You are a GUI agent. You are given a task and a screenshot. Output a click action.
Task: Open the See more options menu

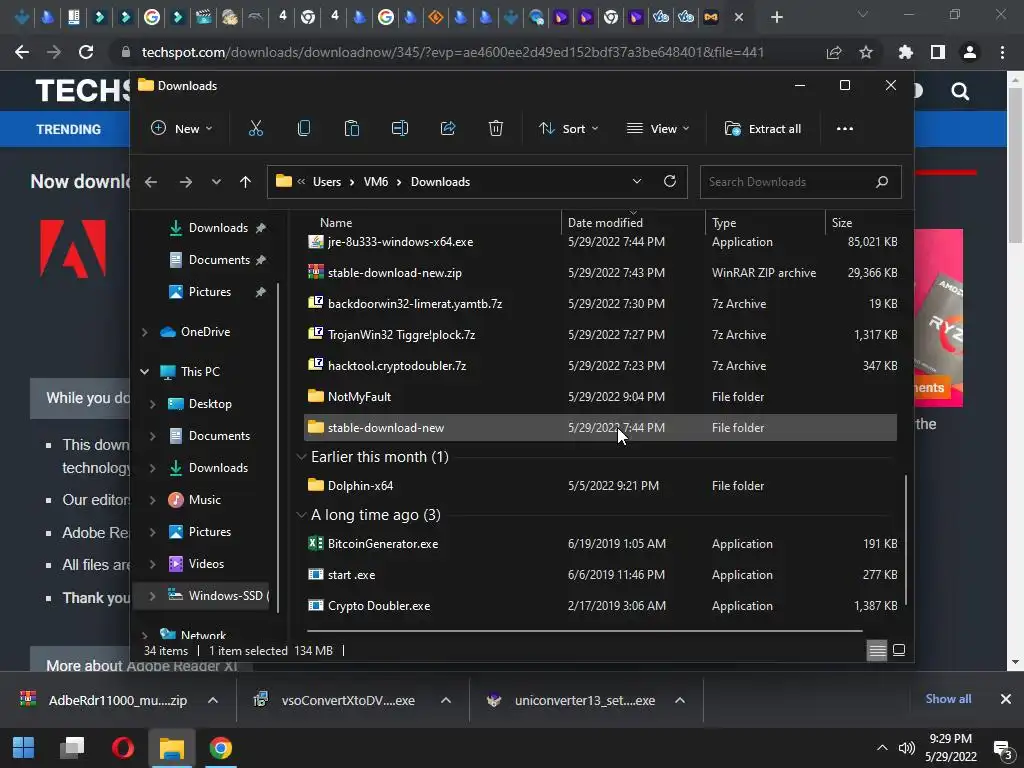845,128
